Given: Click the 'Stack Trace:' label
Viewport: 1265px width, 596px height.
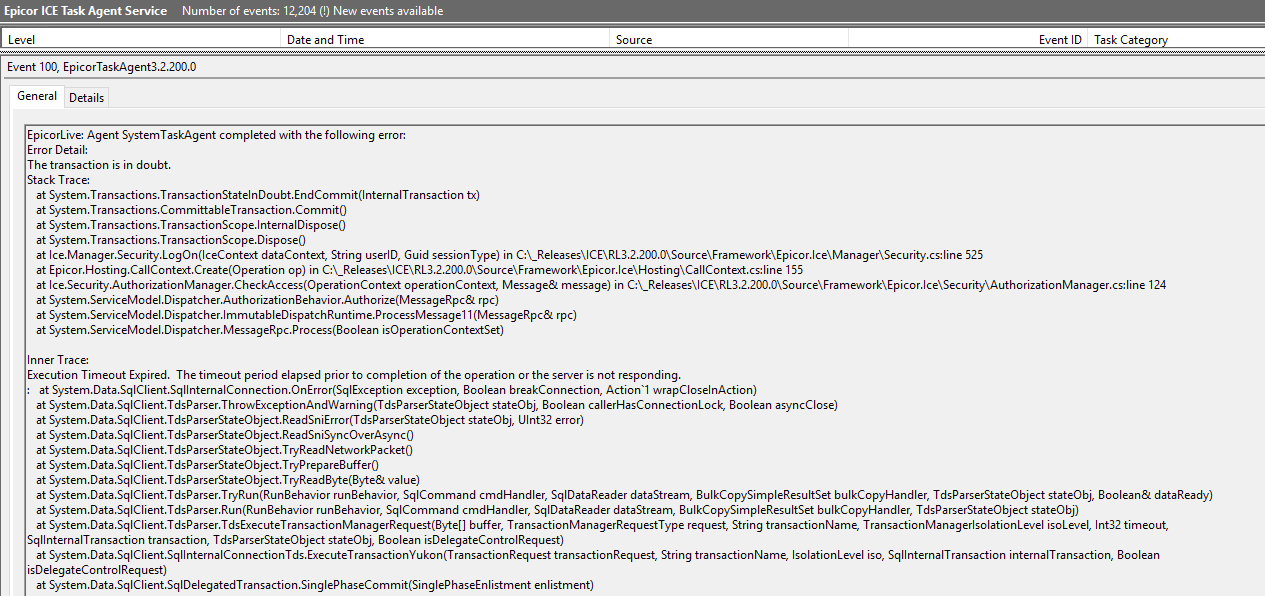Looking at the screenshot, I should [x=58, y=180].
